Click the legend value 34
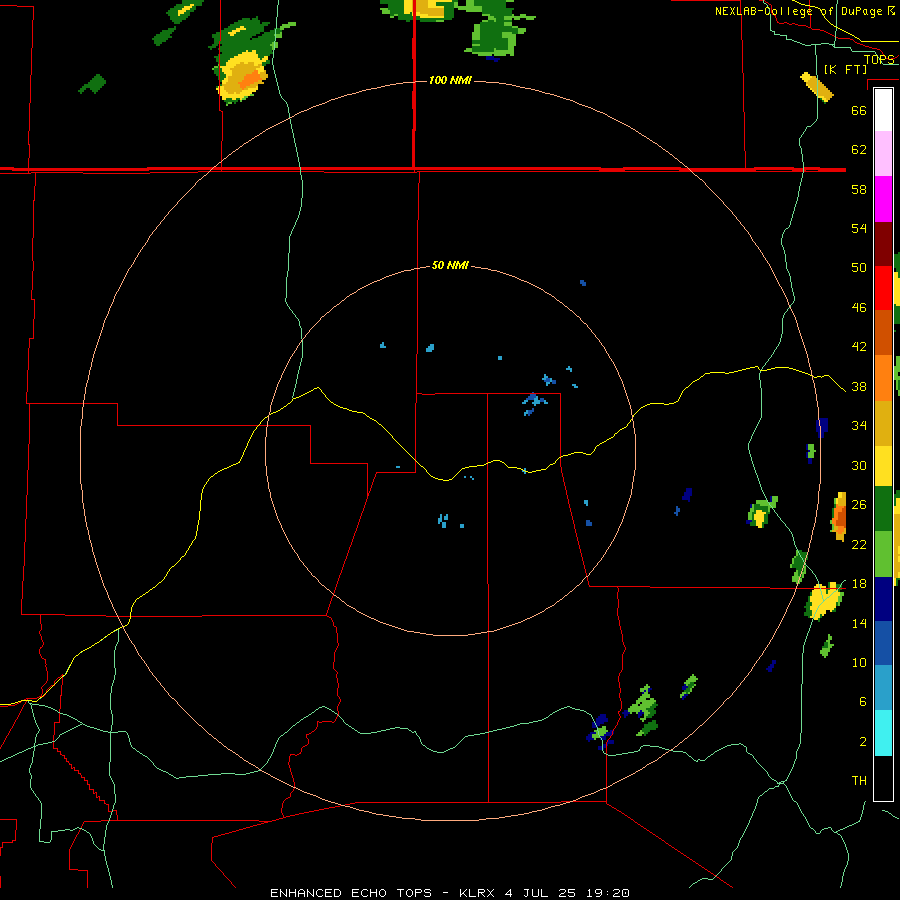Image resolution: width=900 pixels, height=900 pixels. pos(859,426)
